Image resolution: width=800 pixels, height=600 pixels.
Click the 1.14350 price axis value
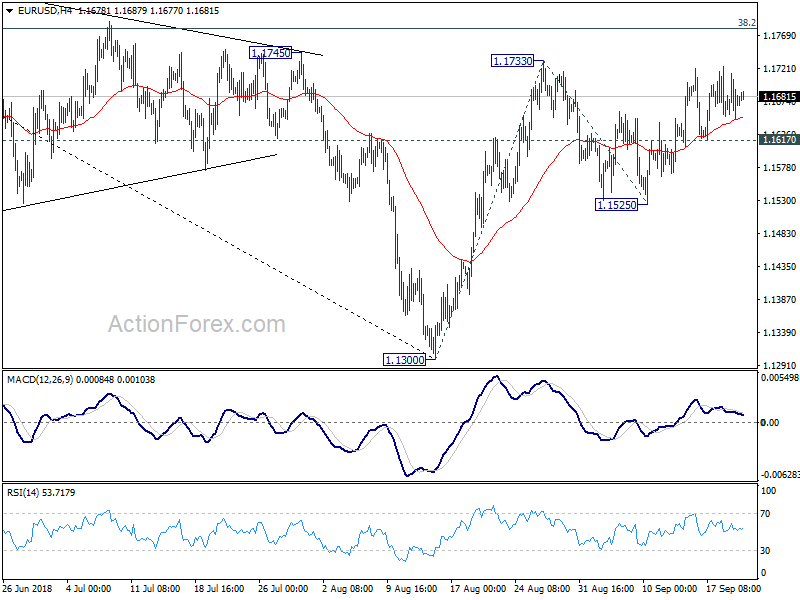click(779, 266)
